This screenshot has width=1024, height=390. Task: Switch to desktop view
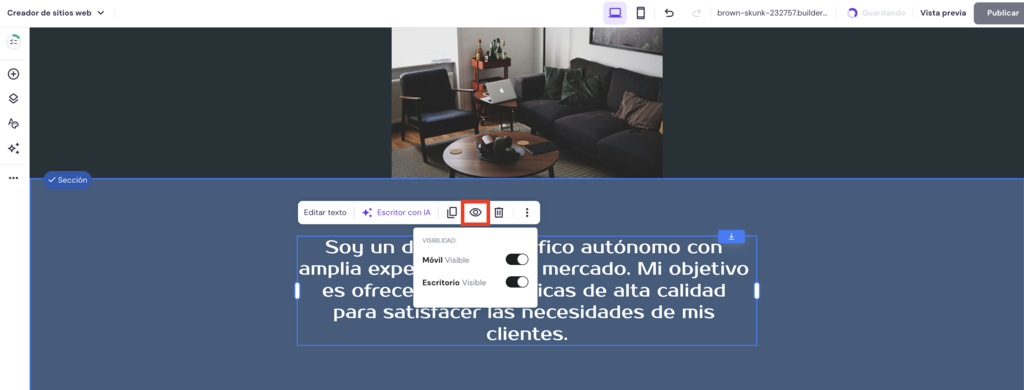click(x=615, y=13)
